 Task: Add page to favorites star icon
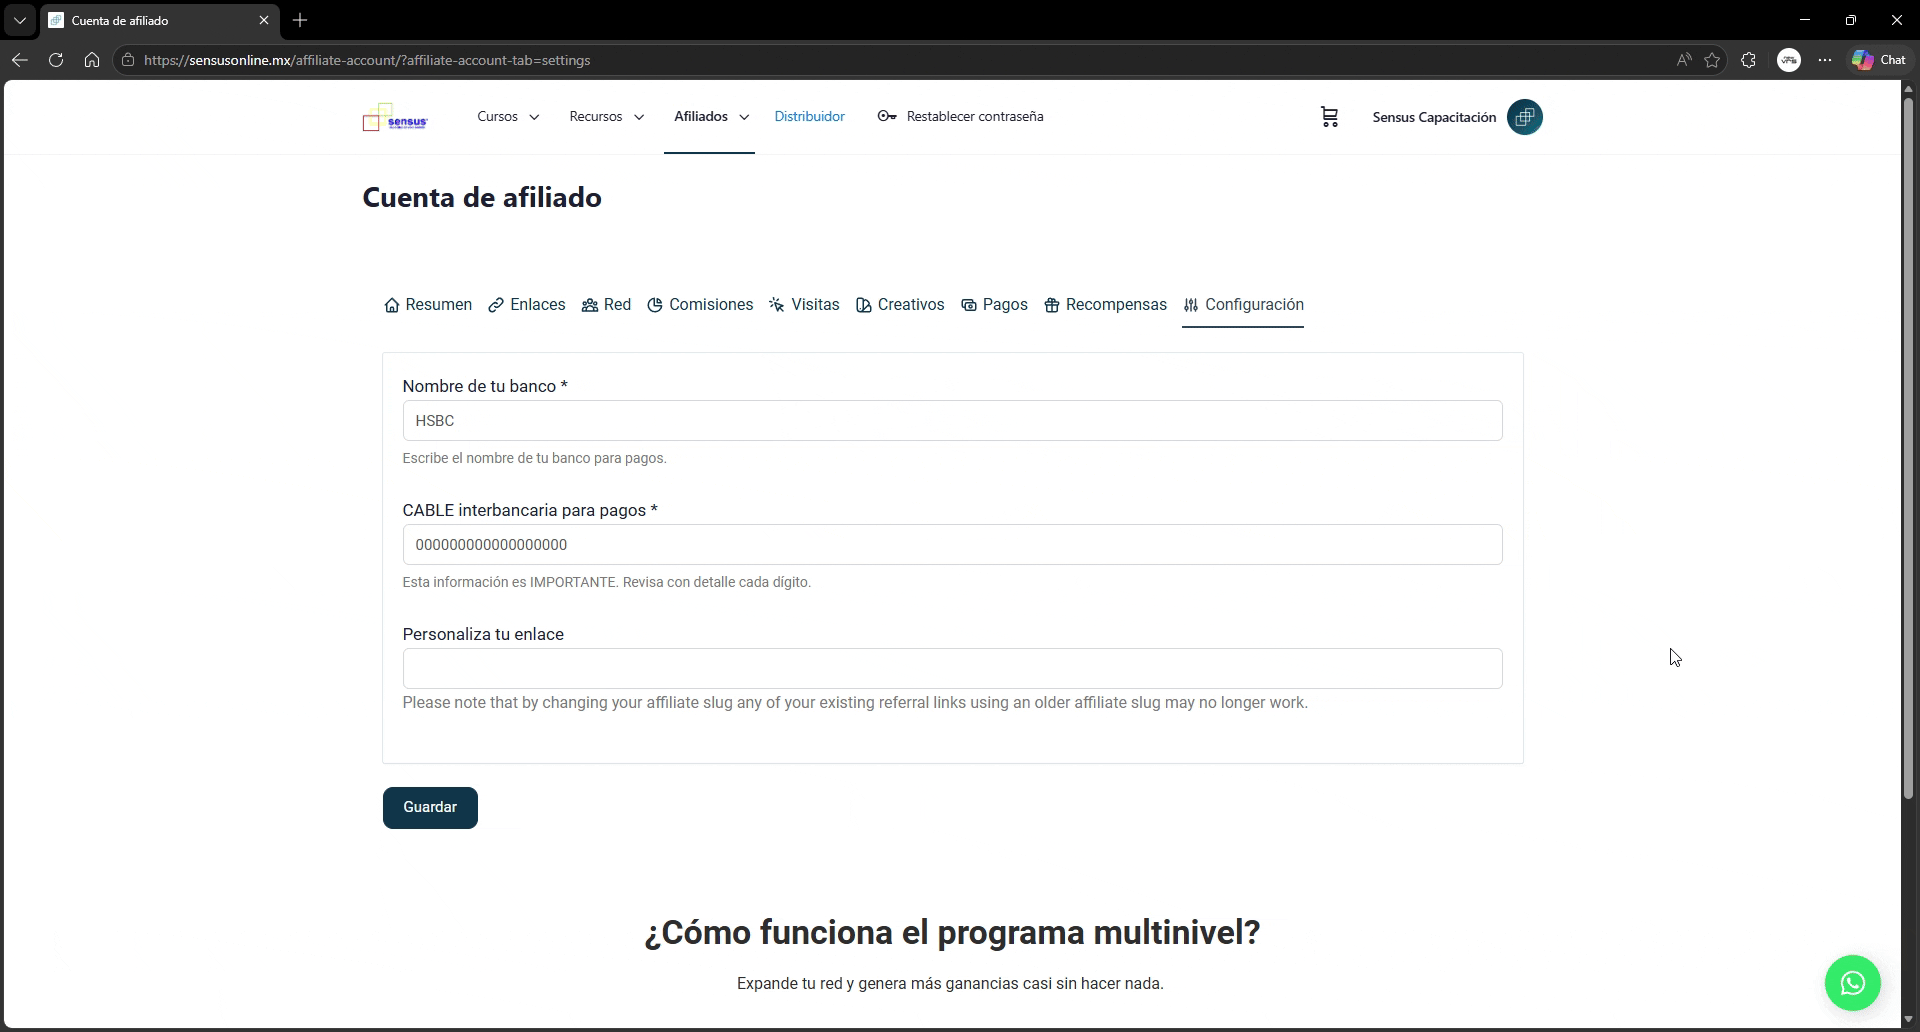click(1712, 60)
